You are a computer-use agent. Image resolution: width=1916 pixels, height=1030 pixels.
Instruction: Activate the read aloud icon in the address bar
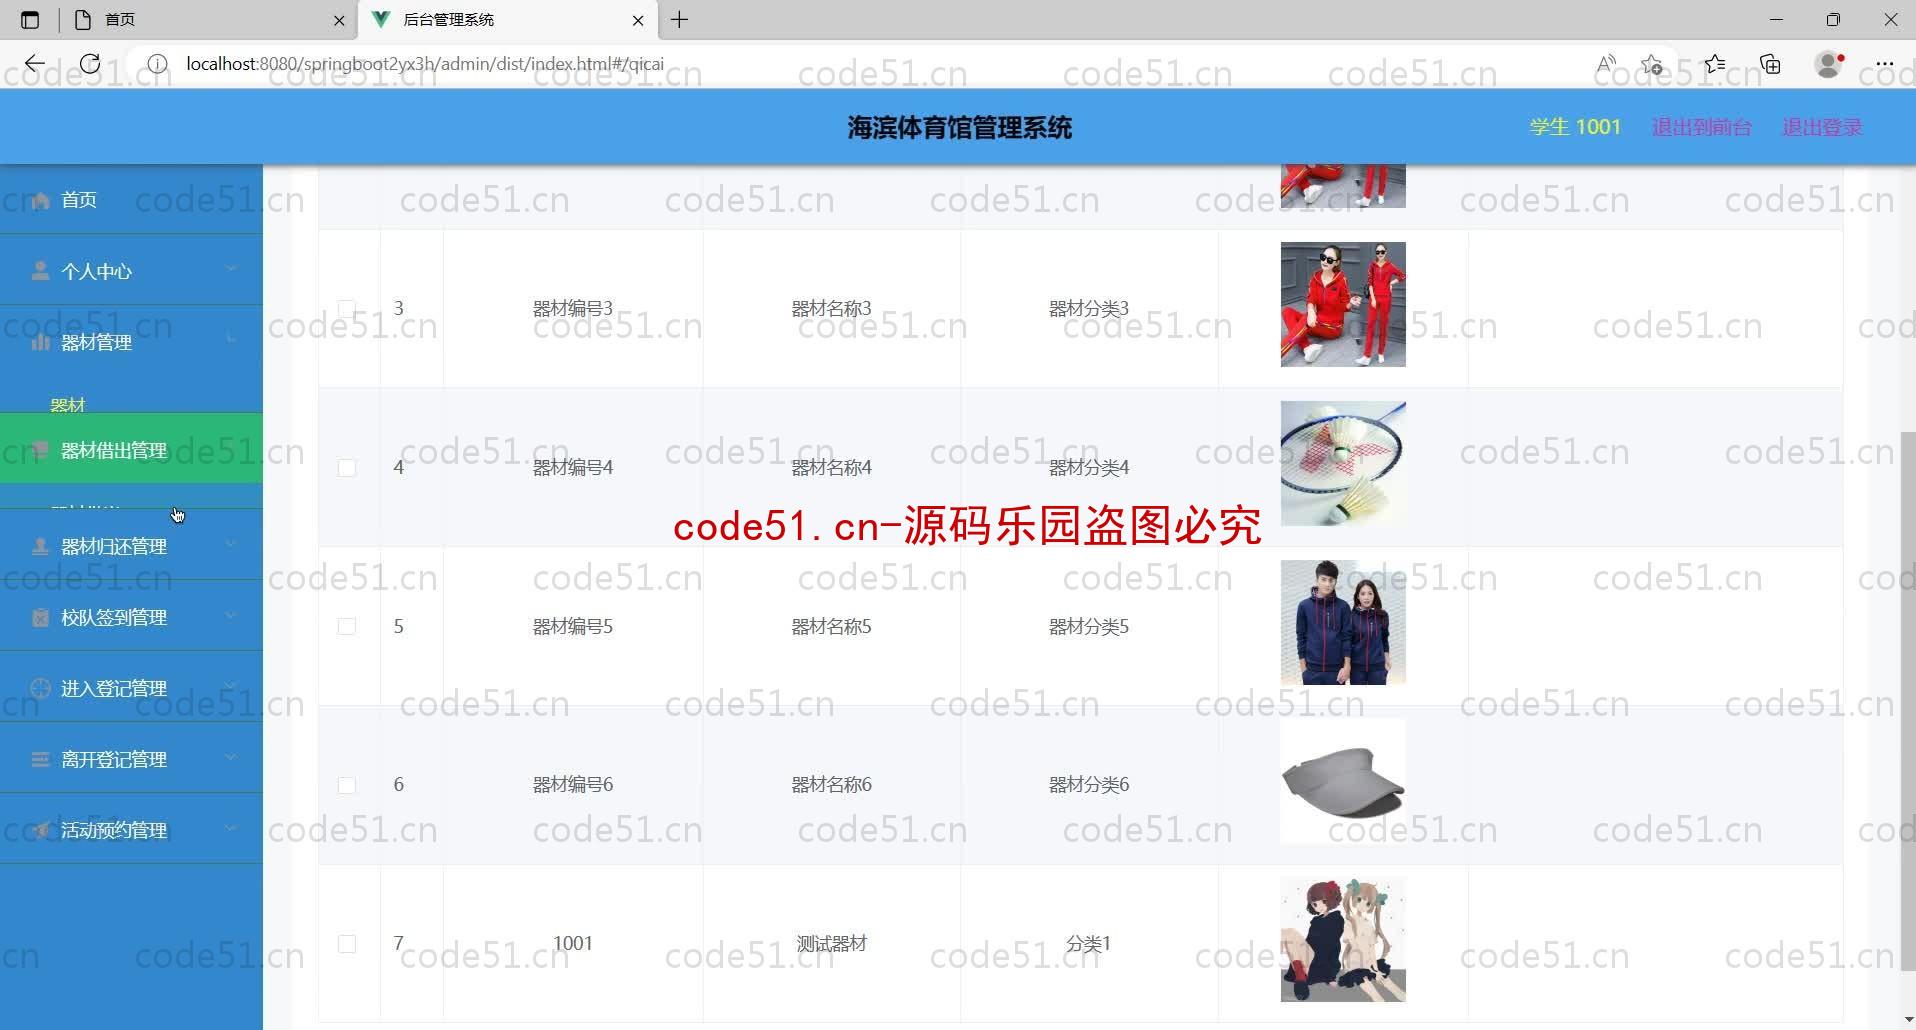click(x=1606, y=64)
